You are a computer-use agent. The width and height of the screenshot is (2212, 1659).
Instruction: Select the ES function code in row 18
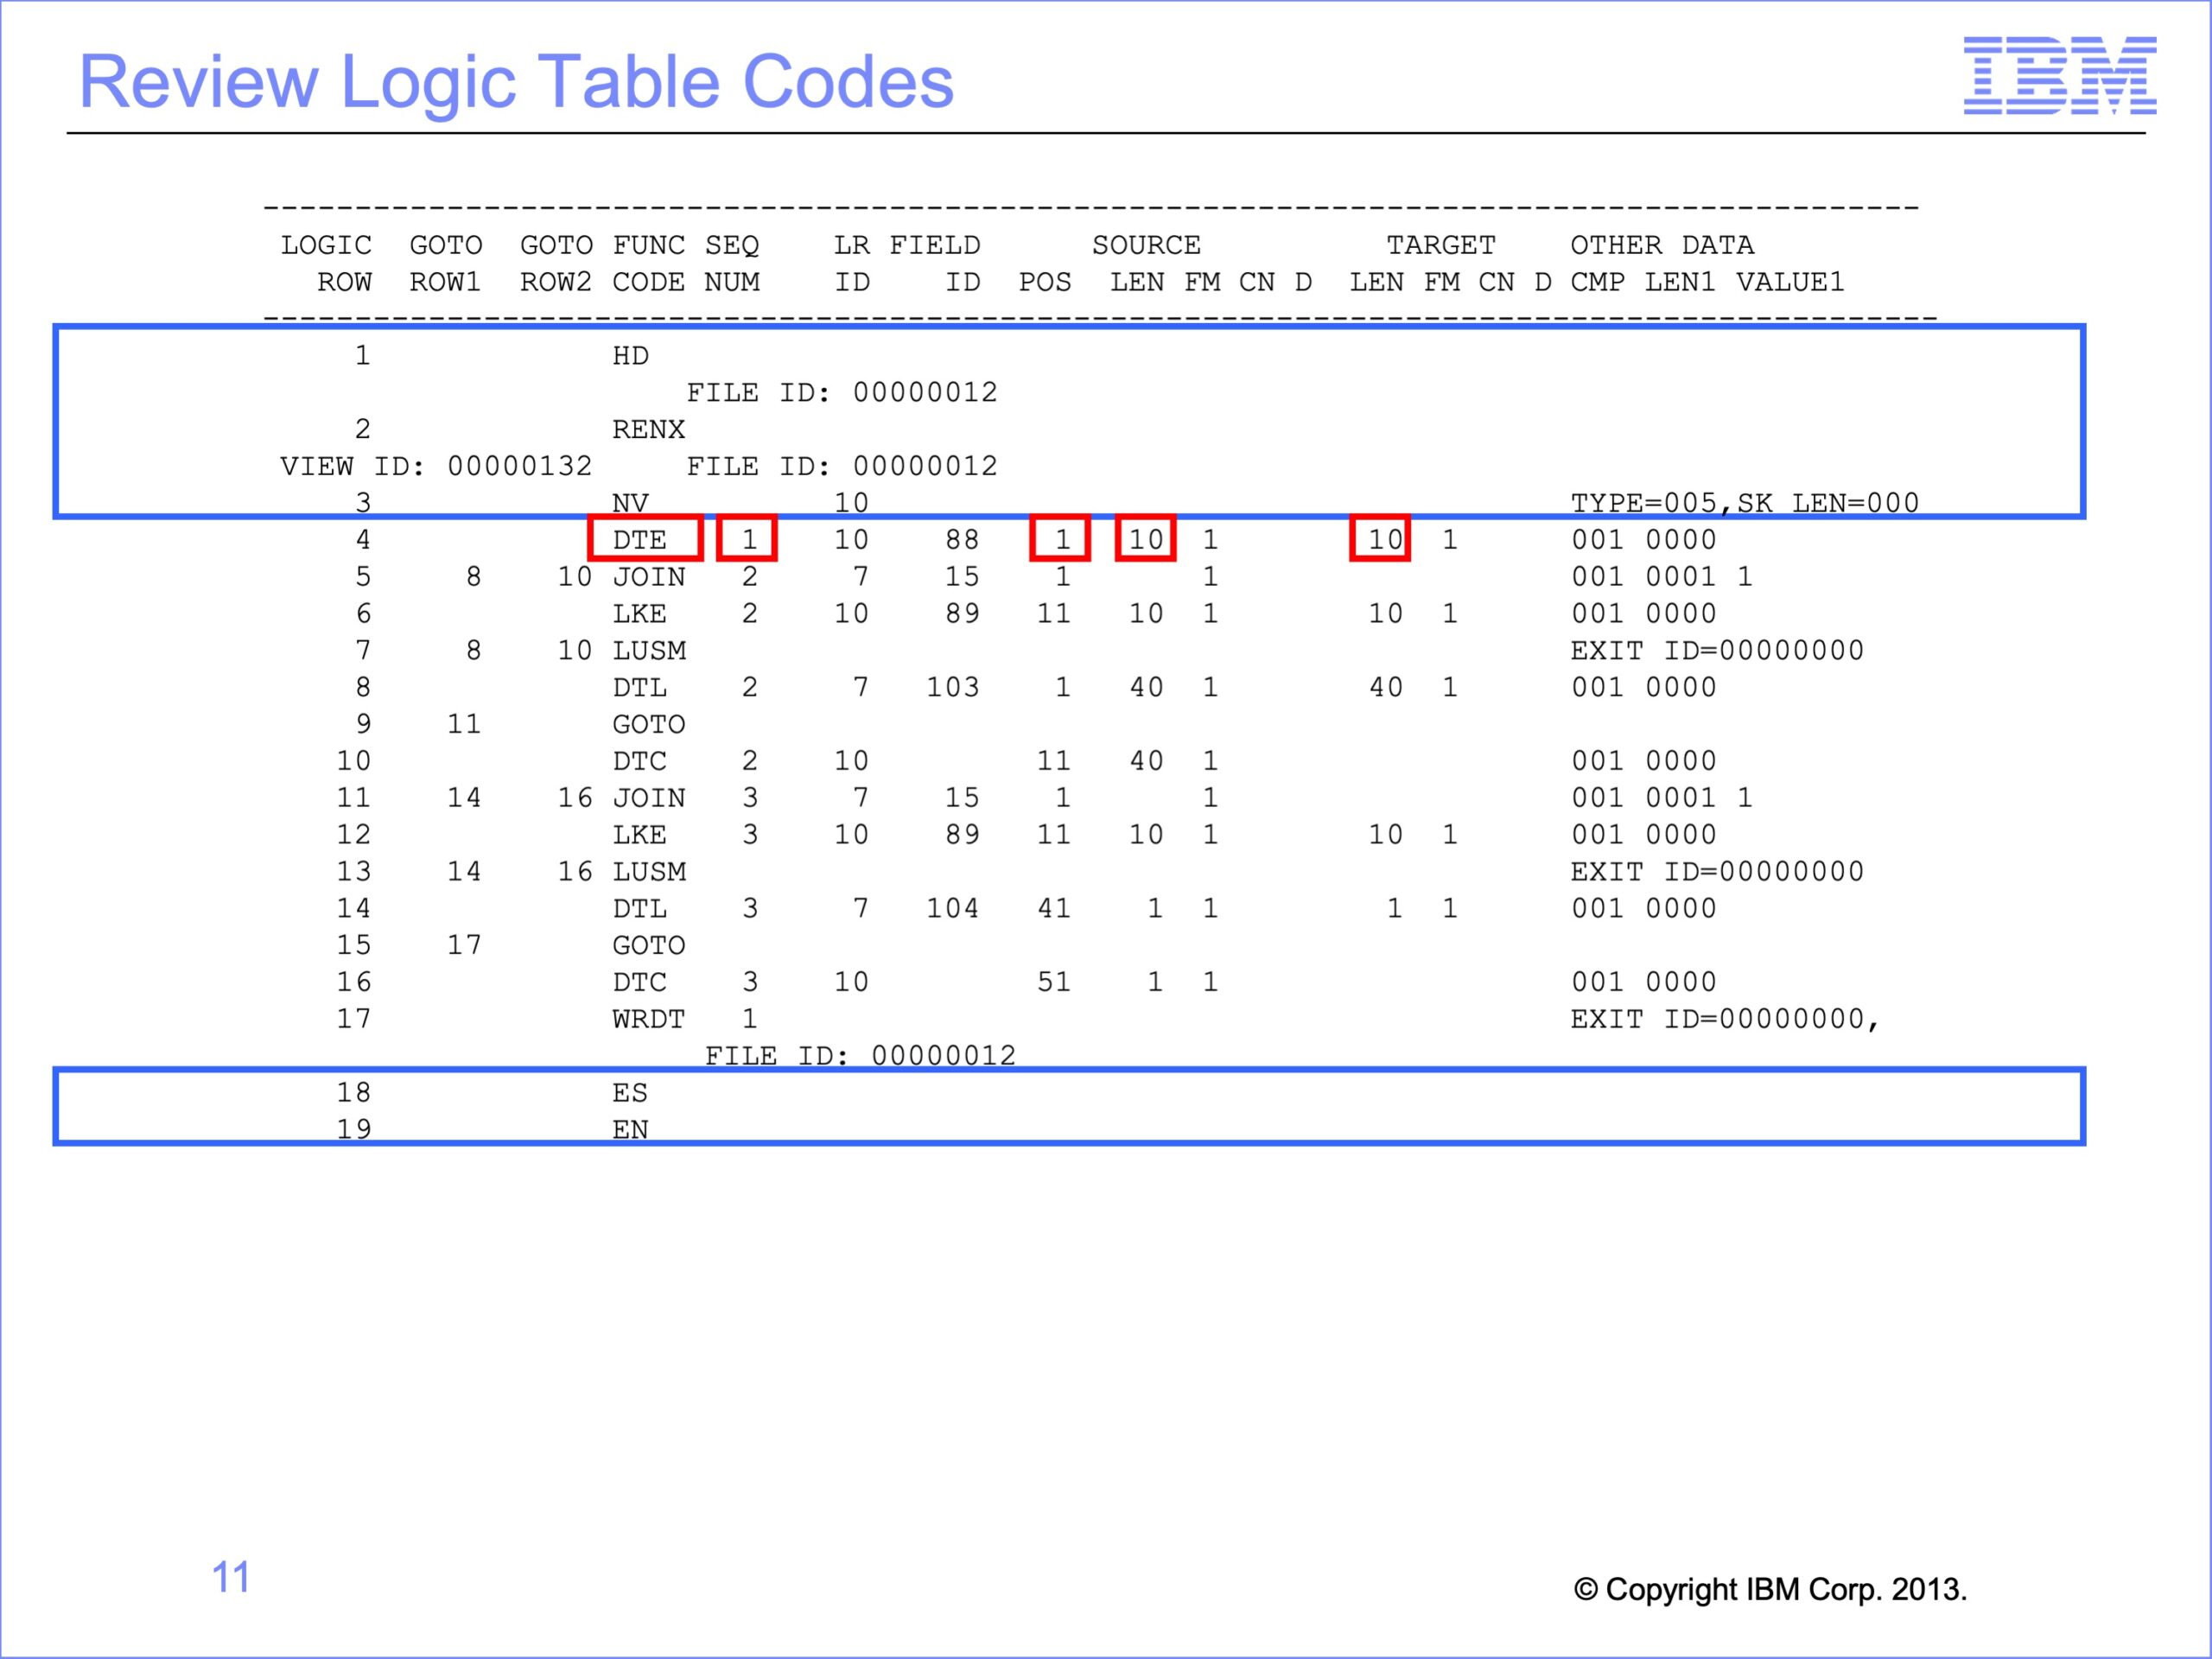click(x=631, y=1093)
